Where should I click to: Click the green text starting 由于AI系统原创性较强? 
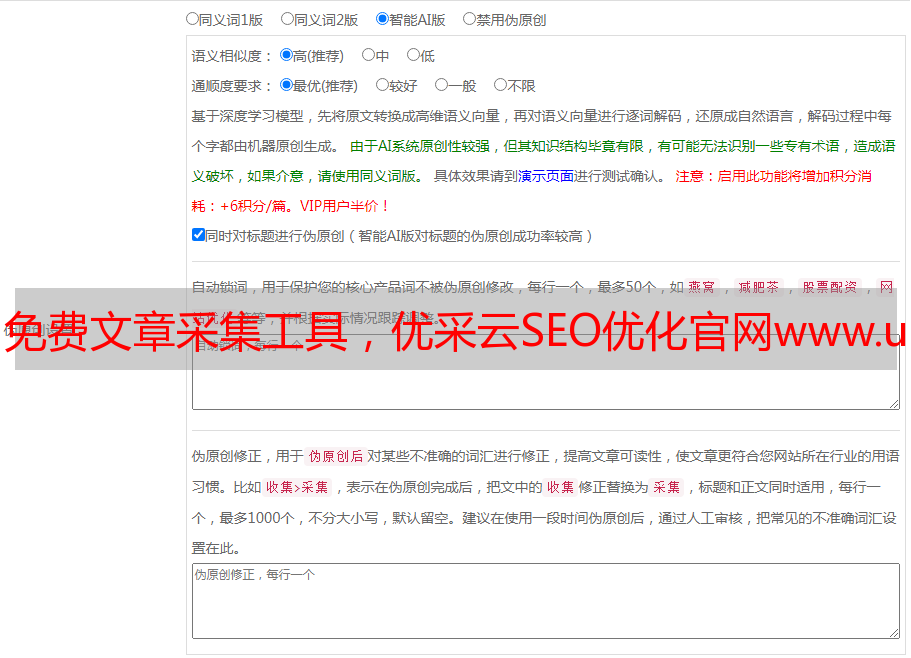click(543, 161)
